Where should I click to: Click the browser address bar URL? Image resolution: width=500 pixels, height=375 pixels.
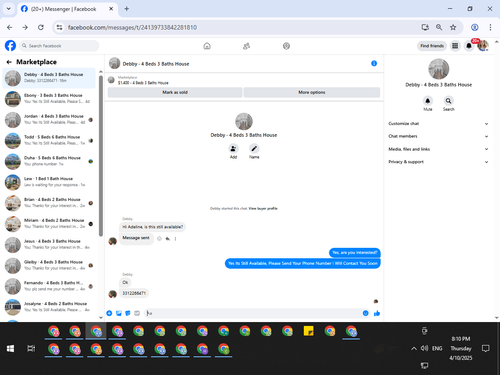point(132,27)
